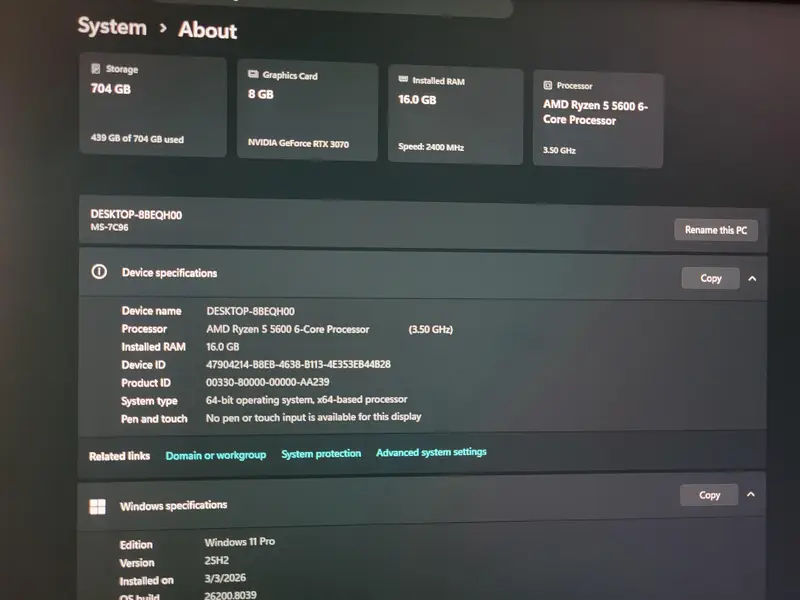Go back to System breadcrumb

pyautogui.click(x=112, y=27)
